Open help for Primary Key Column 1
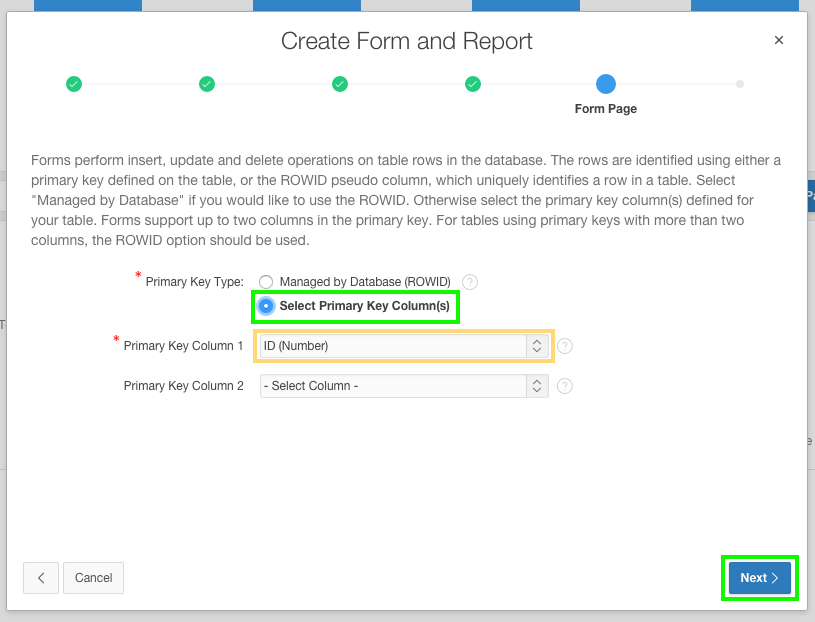 pos(565,345)
